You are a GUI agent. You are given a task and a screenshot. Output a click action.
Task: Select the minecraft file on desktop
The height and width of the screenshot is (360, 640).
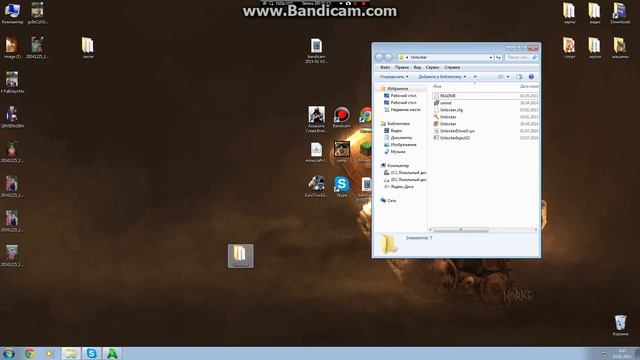pyautogui.click(x=316, y=152)
